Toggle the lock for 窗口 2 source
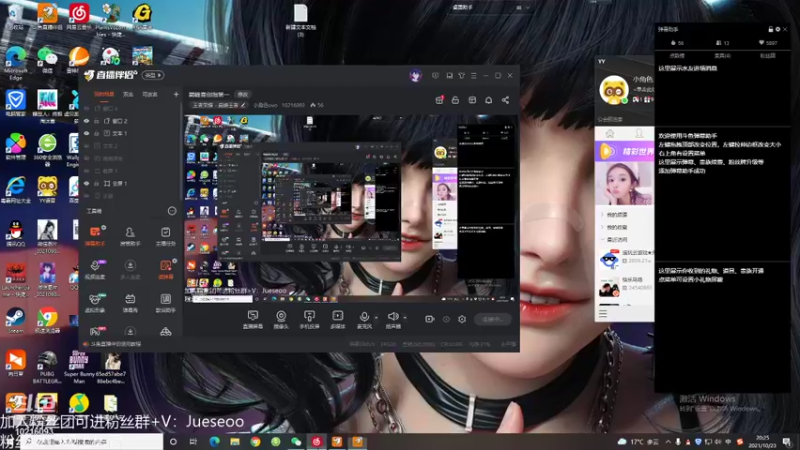This screenshot has width=800, height=450. click(96, 121)
